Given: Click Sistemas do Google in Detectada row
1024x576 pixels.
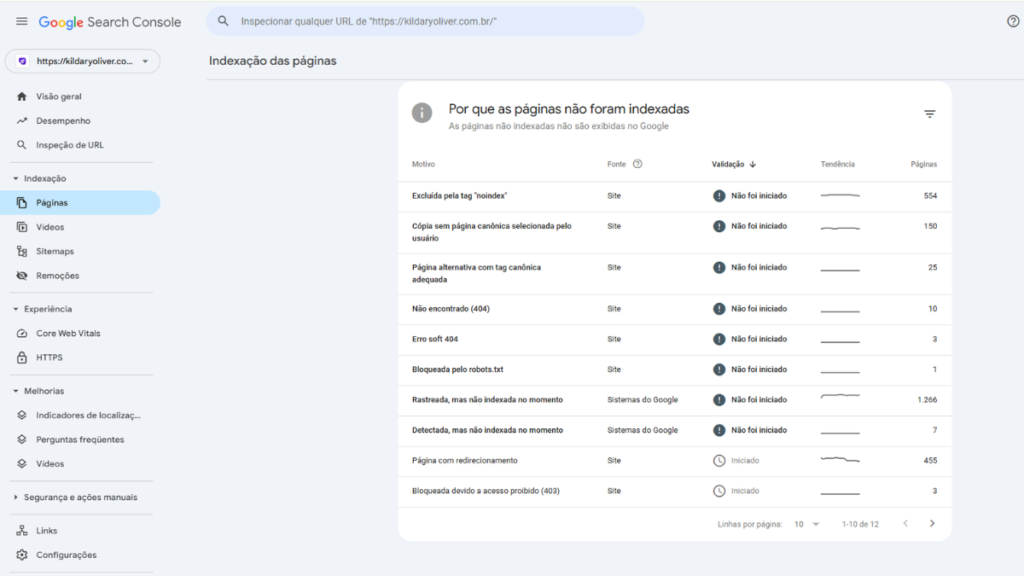Looking at the screenshot, I should pyautogui.click(x=643, y=430).
